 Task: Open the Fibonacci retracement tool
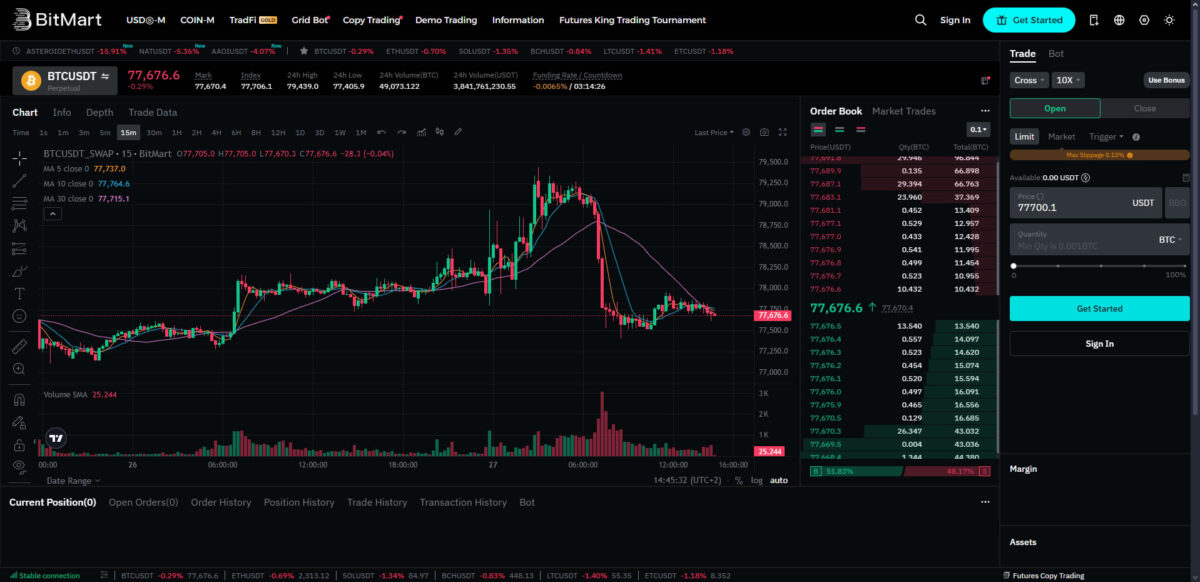(x=19, y=203)
